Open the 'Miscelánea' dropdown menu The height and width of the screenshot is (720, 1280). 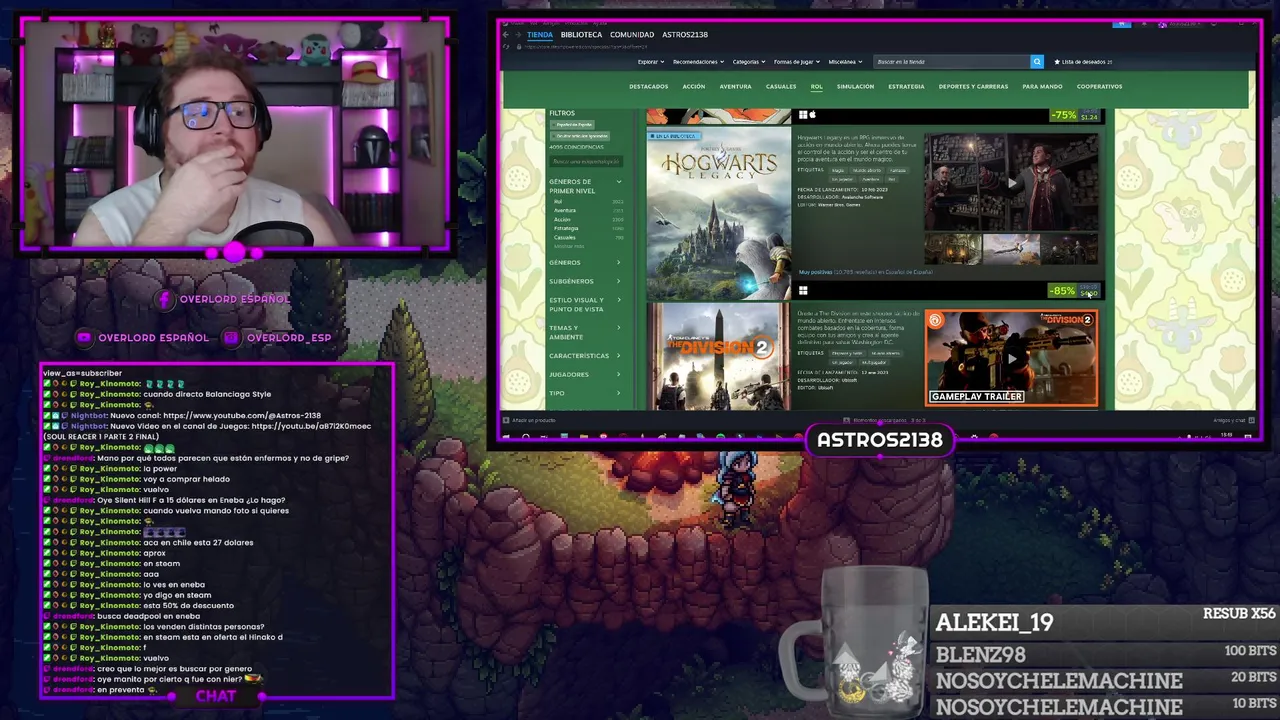pos(845,62)
